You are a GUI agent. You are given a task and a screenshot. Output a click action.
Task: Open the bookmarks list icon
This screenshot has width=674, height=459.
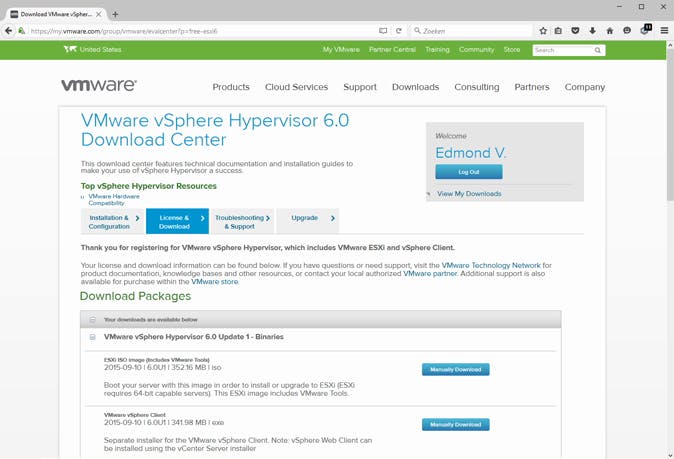(x=558, y=31)
